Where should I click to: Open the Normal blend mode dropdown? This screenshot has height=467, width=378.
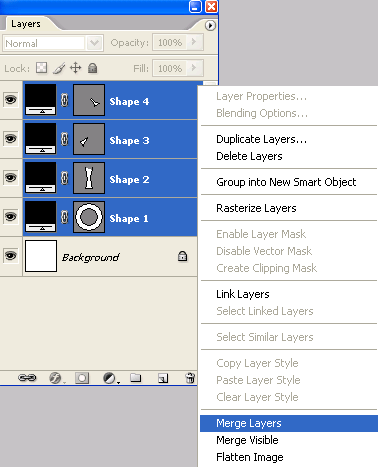pos(95,43)
